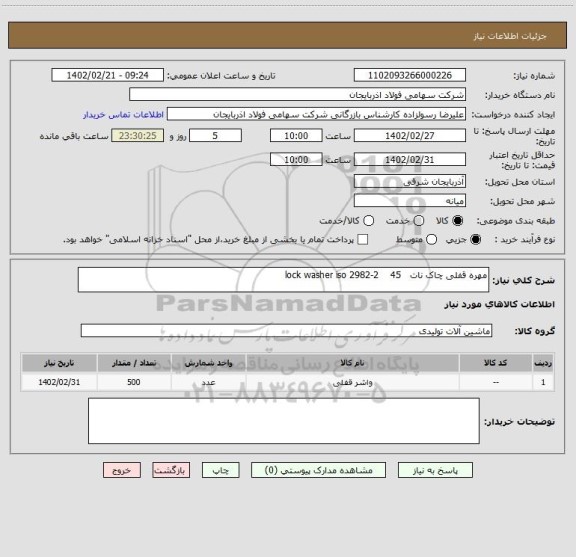Click the table date cell 1402/02/31
This screenshot has height=557, width=576.
click(x=59, y=382)
